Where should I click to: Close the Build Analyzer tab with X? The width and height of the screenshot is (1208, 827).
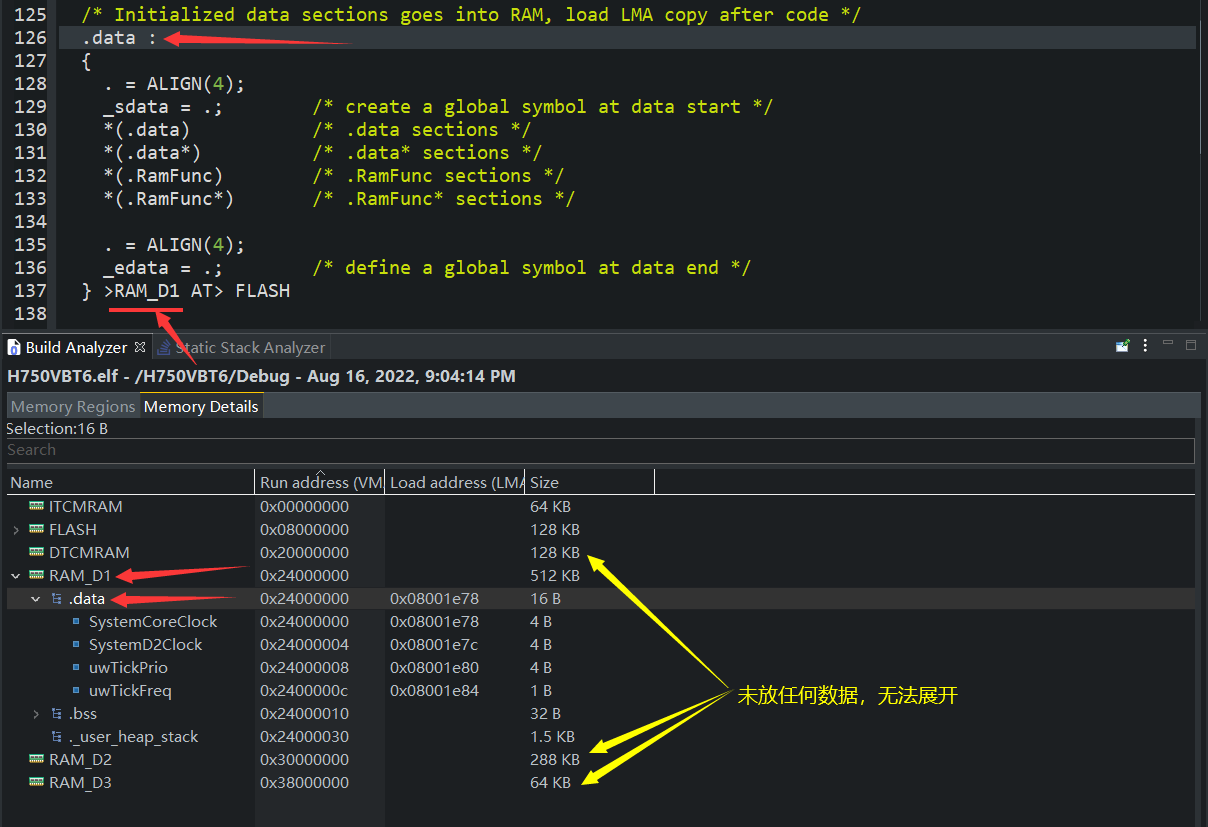point(140,347)
